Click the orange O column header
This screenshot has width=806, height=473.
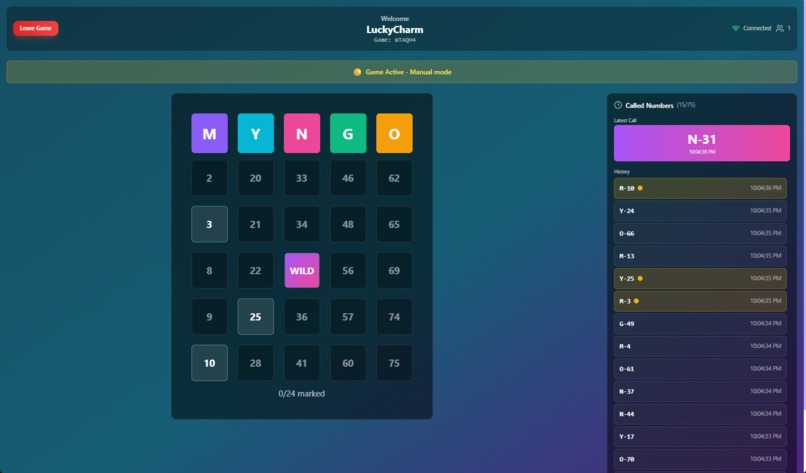point(394,133)
